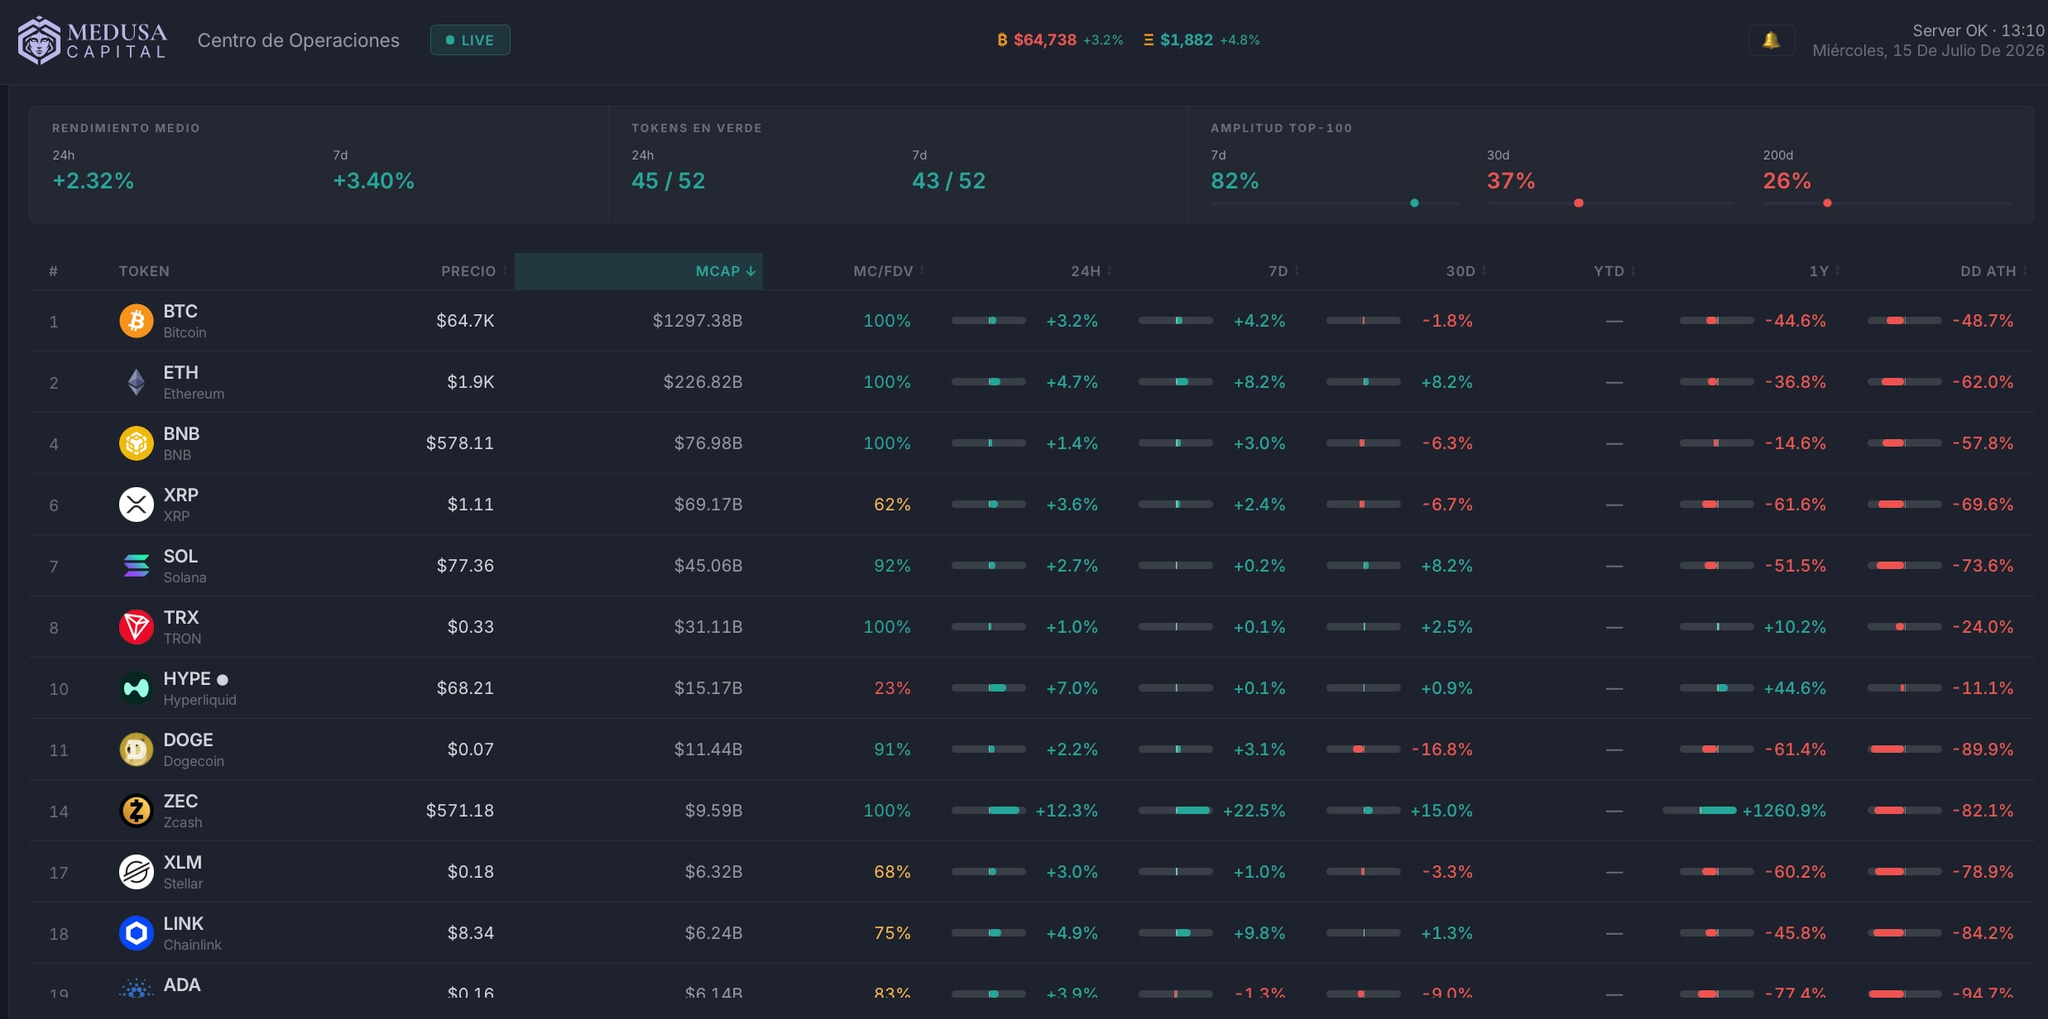
Task: Click the date Miércoles, 15 De Julio De 2026
Action: [1928, 51]
